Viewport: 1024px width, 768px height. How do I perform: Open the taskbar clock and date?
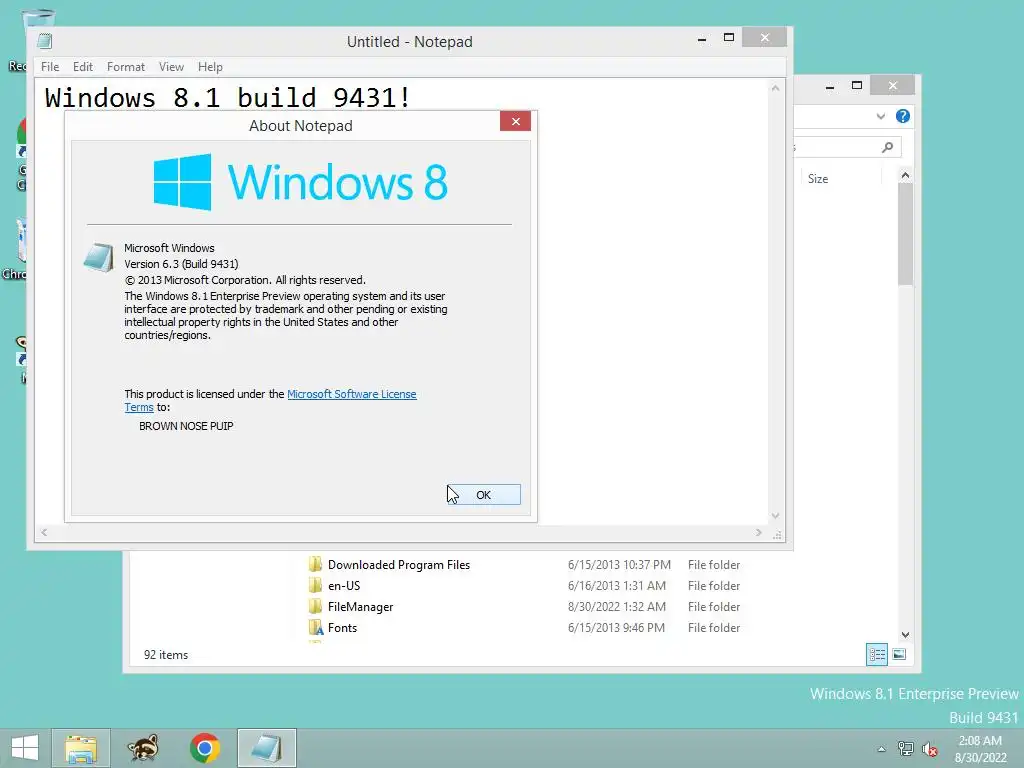point(980,749)
